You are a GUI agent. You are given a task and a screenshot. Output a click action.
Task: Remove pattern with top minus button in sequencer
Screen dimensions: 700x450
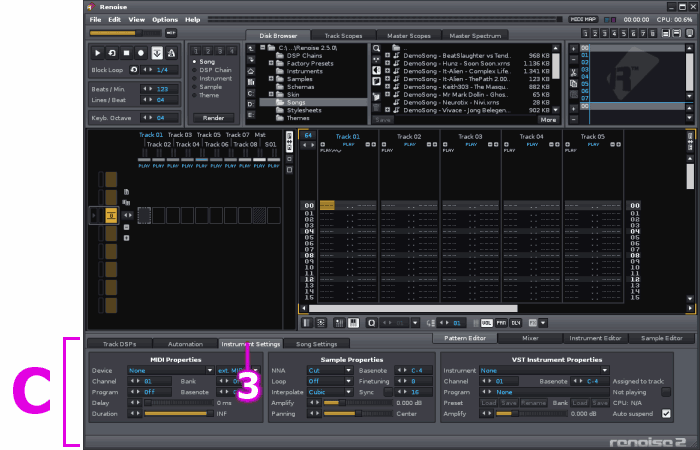pos(574,59)
